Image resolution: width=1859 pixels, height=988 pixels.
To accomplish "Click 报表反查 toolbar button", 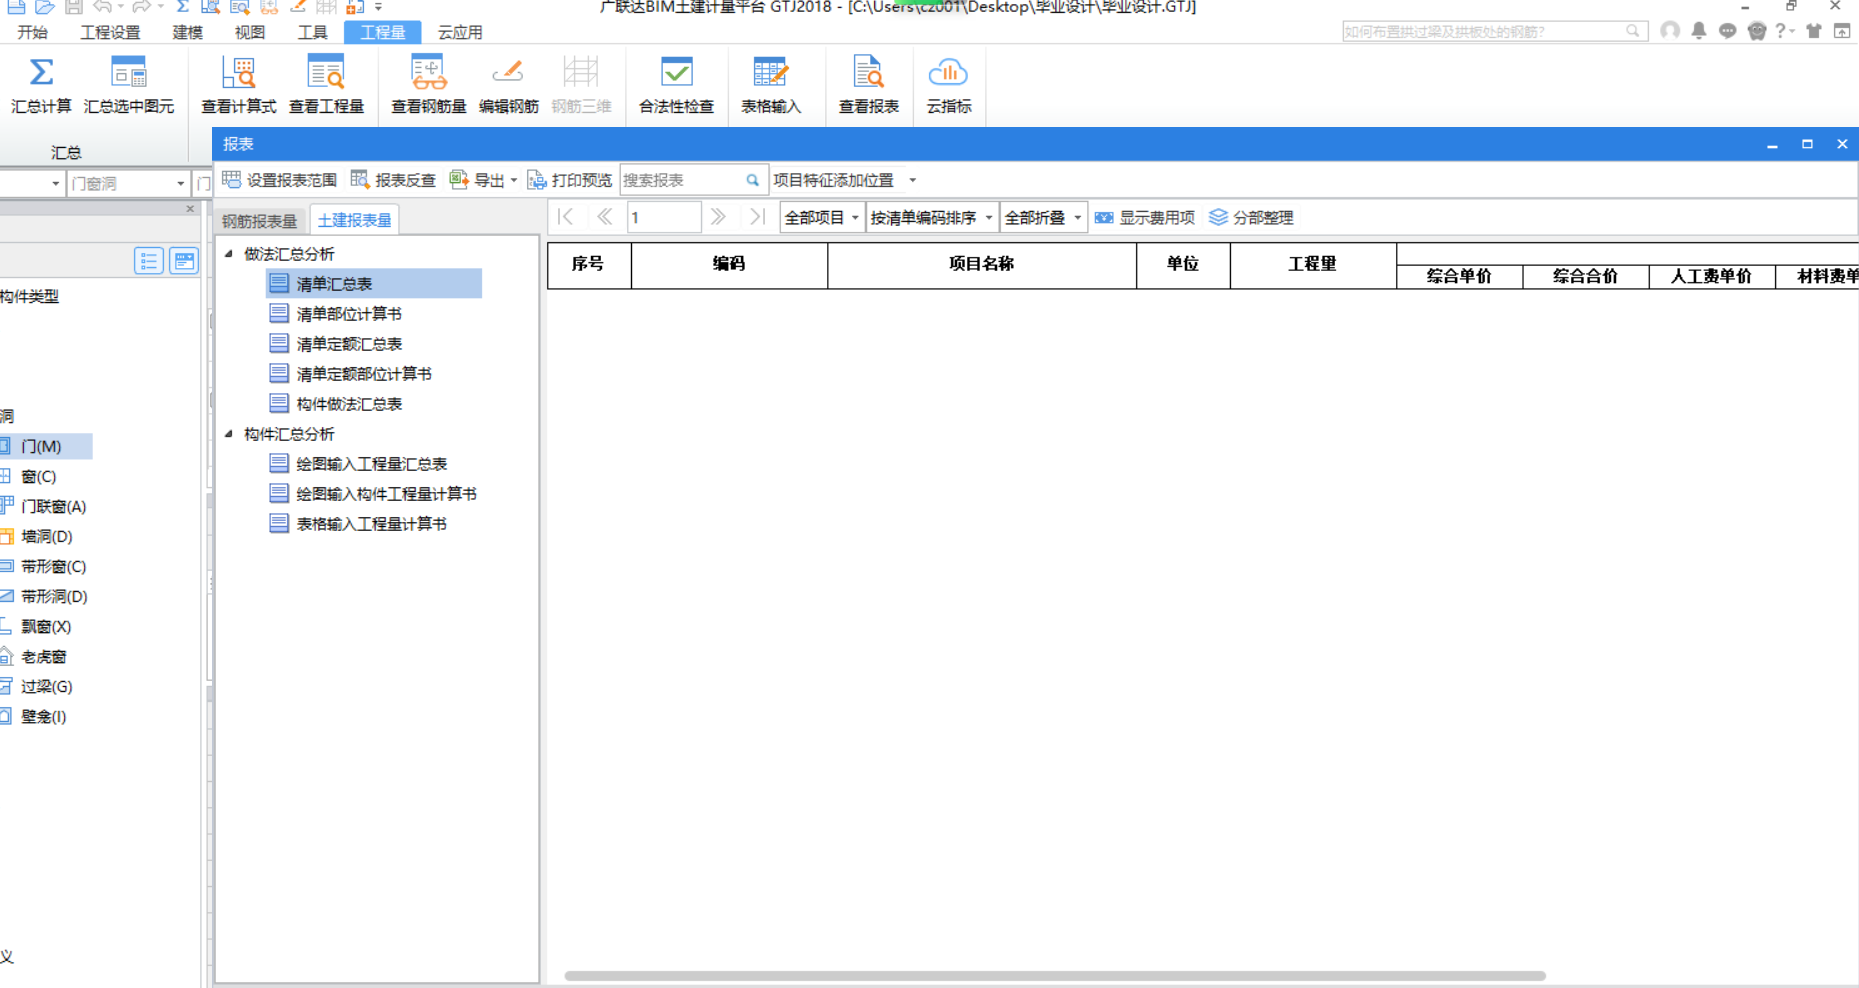I will pyautogui.click(x=393, y=180).
